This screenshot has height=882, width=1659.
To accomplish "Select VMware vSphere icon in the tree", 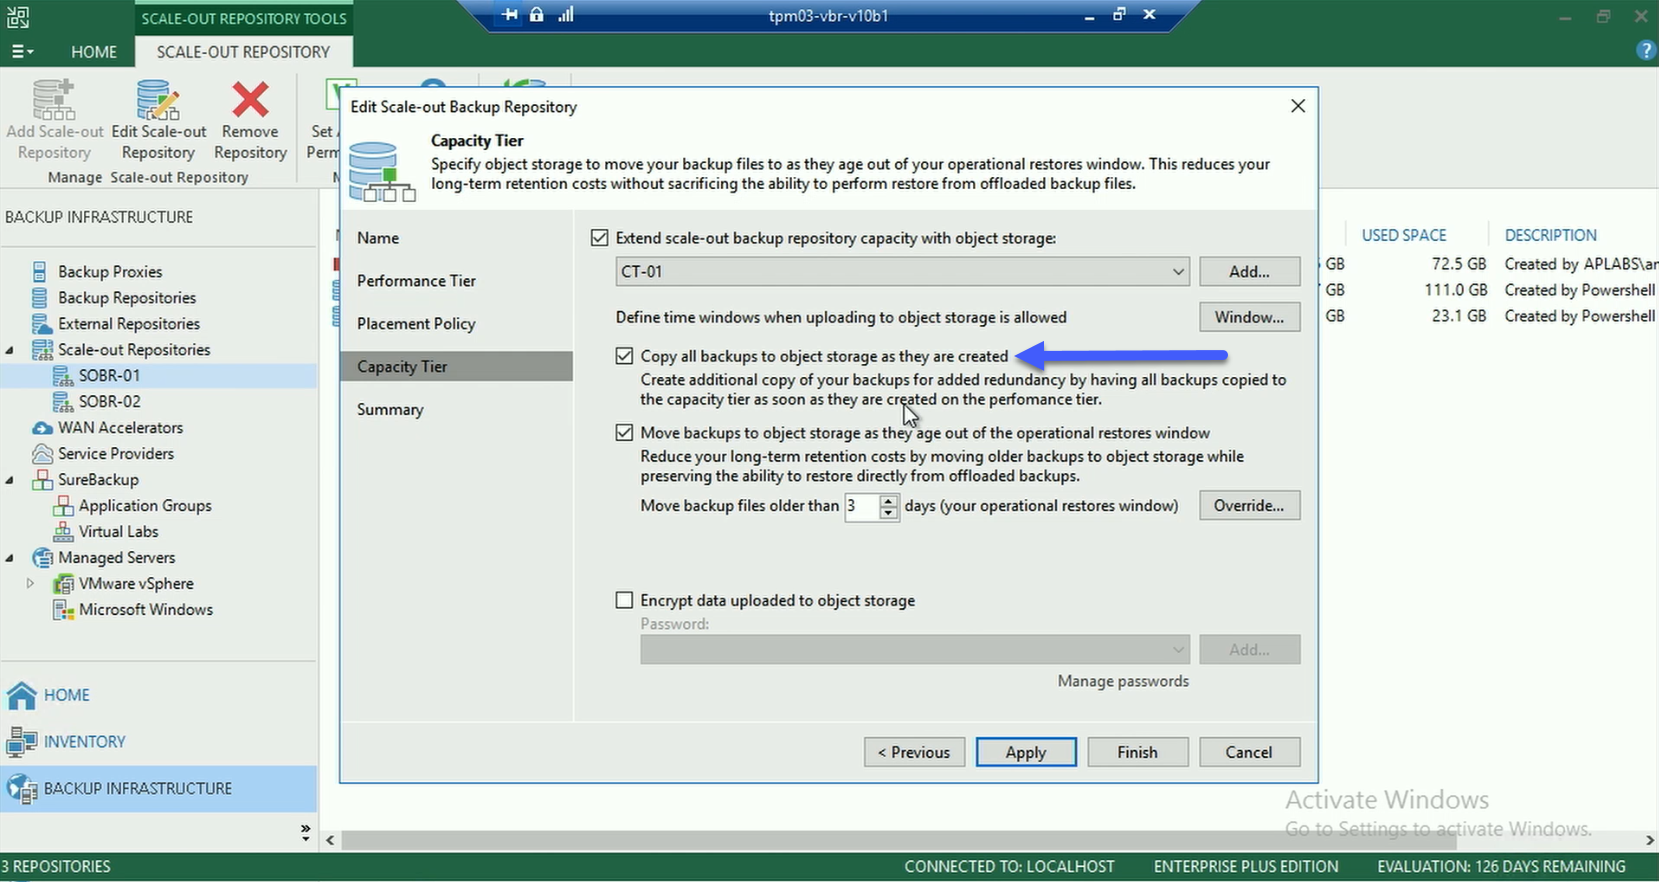I will click(62, 584).
